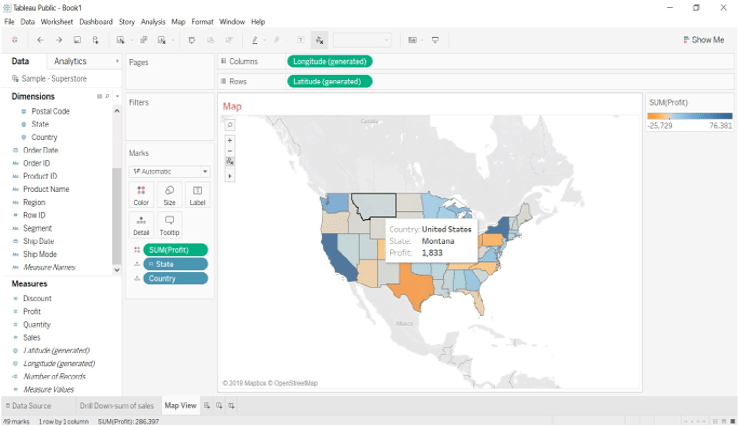Click the Undo arrow in the toolbar
739x425 pixels.
click(x=40, y=40)
